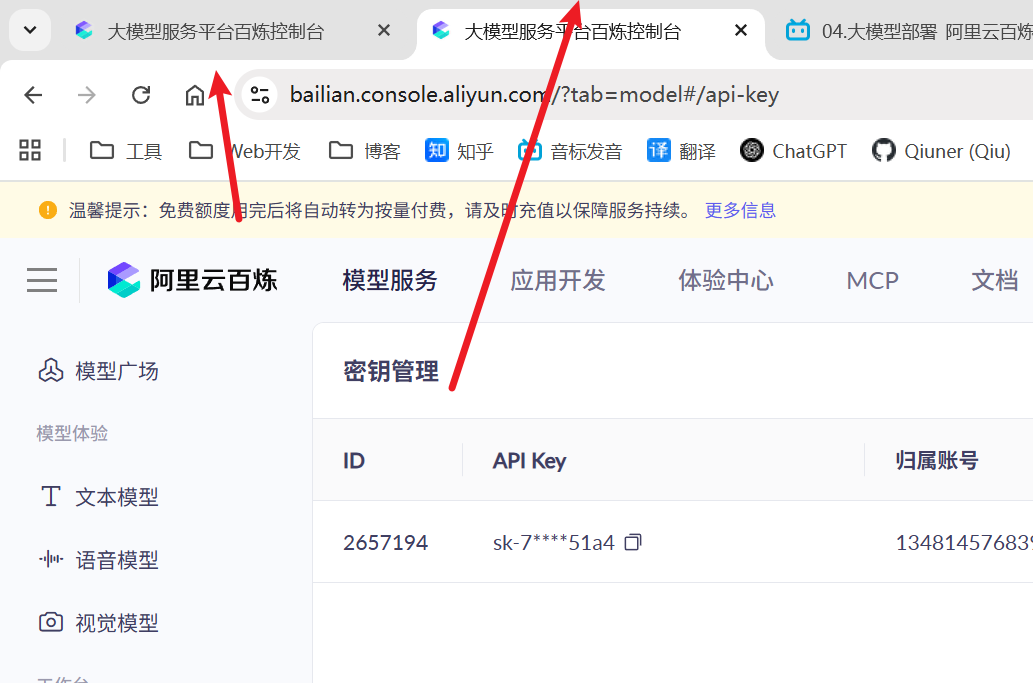Image resolution: width=1033 pixels, height=683 pixels.
Task: Open the apps grid icon in bookmarks bar
Action: click(x=30, y=150)
